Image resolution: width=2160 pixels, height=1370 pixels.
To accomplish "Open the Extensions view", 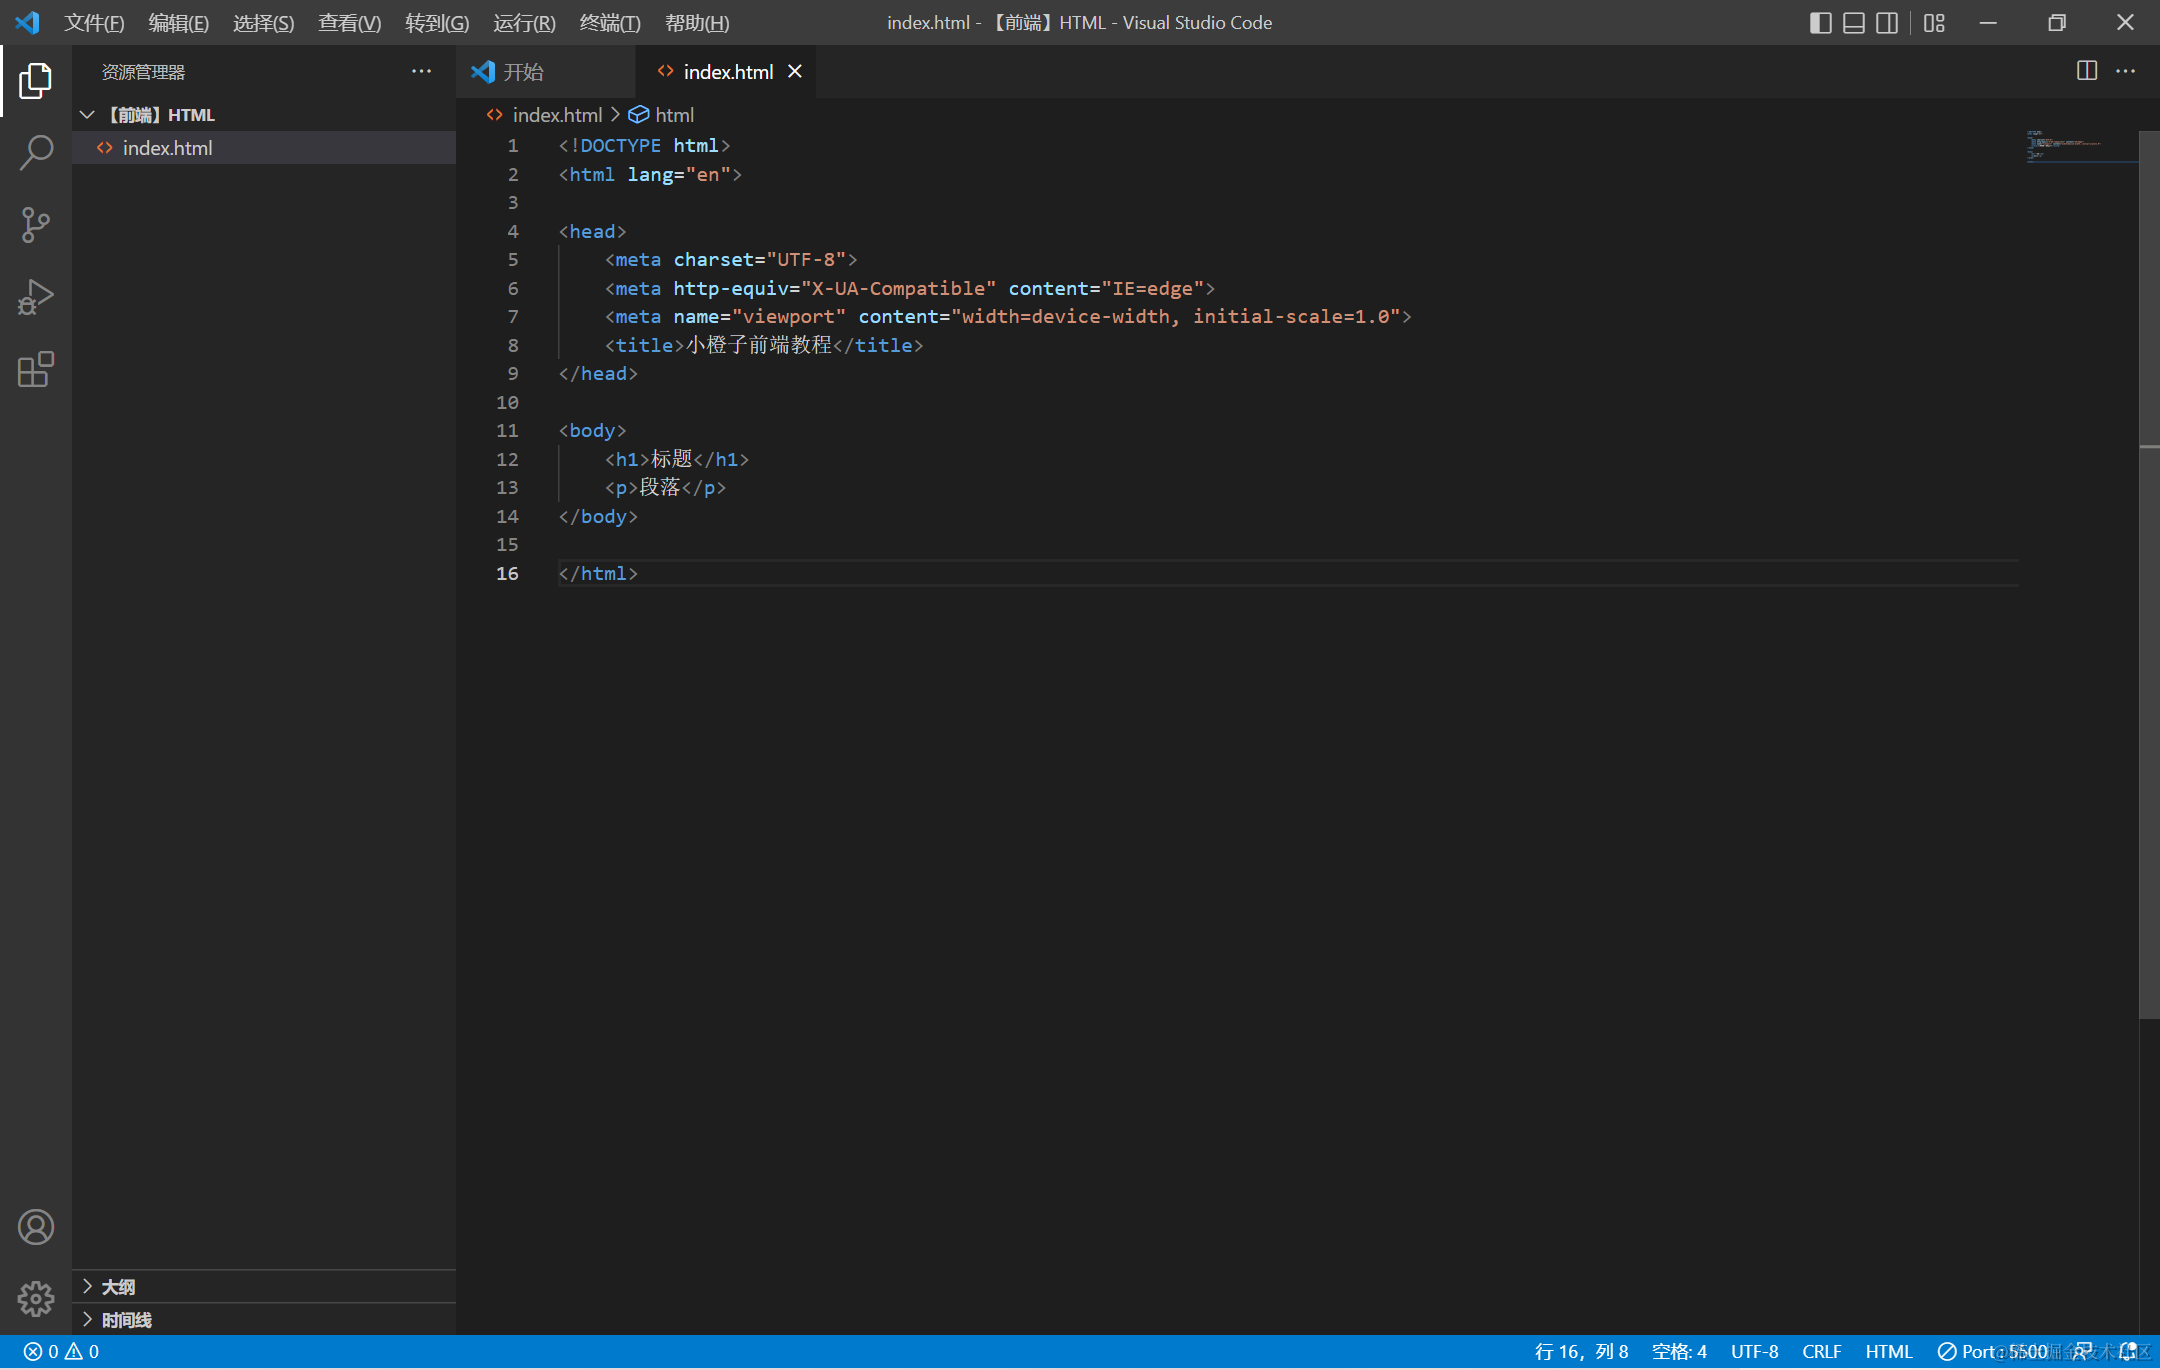I will (36, 369).
